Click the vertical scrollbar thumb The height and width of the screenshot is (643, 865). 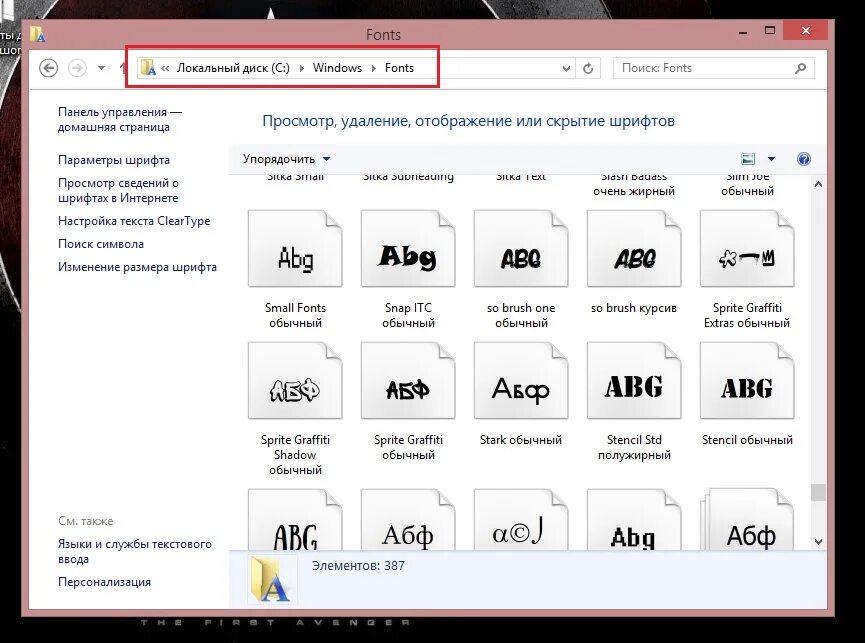(819, 492)
